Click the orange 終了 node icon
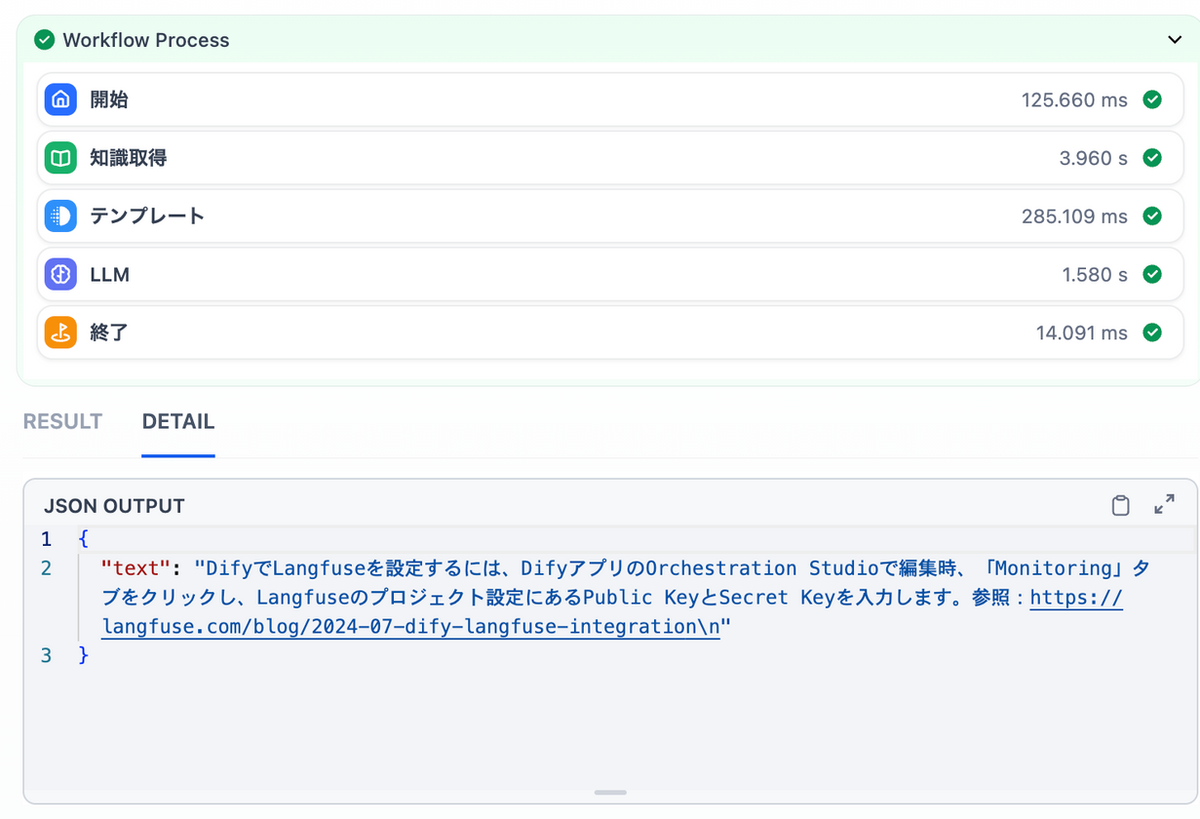Screen dimensions: 1200x819 (x=61, y=332)
